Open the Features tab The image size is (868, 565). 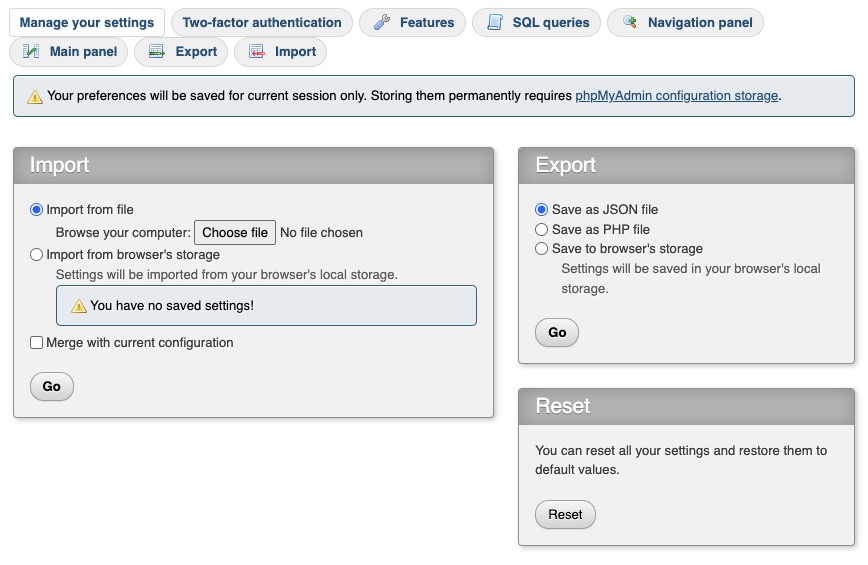(x=413, y=23)
